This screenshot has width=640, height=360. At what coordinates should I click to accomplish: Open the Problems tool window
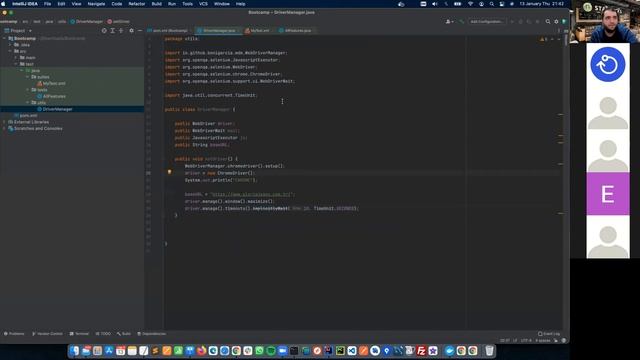(15, 334)
